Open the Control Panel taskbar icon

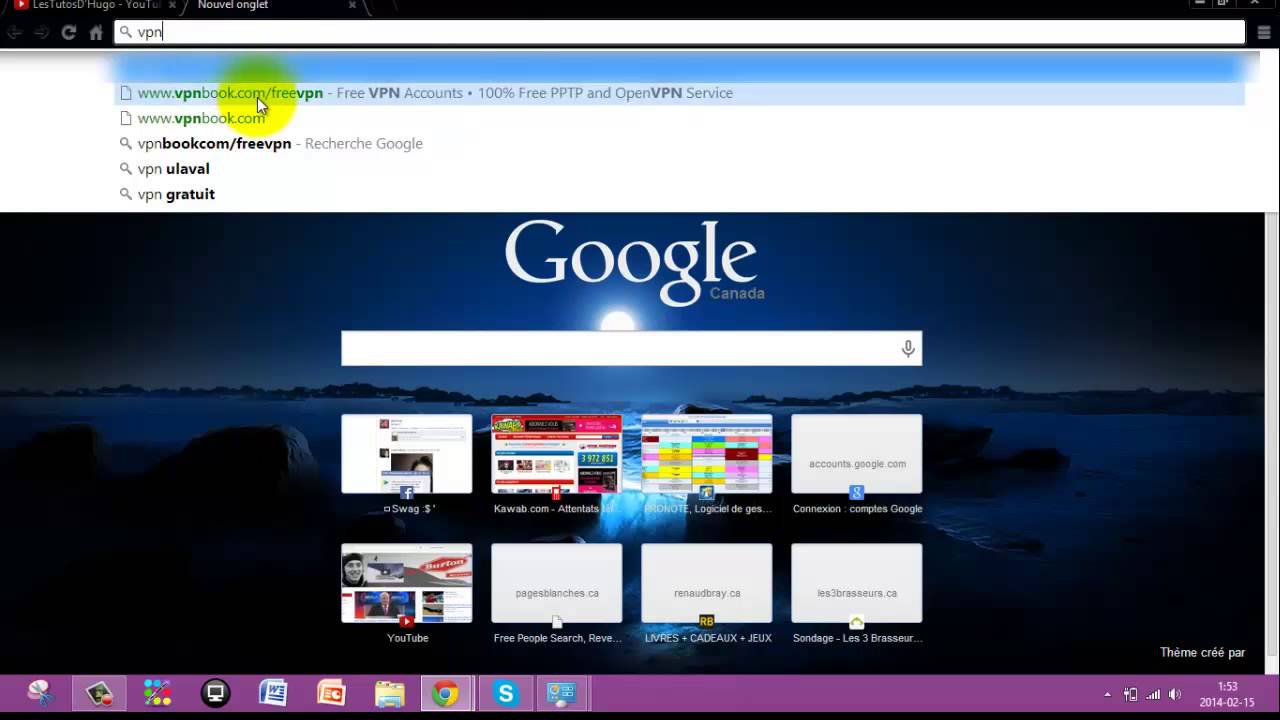pyautogui.click(x=561, y=693)
